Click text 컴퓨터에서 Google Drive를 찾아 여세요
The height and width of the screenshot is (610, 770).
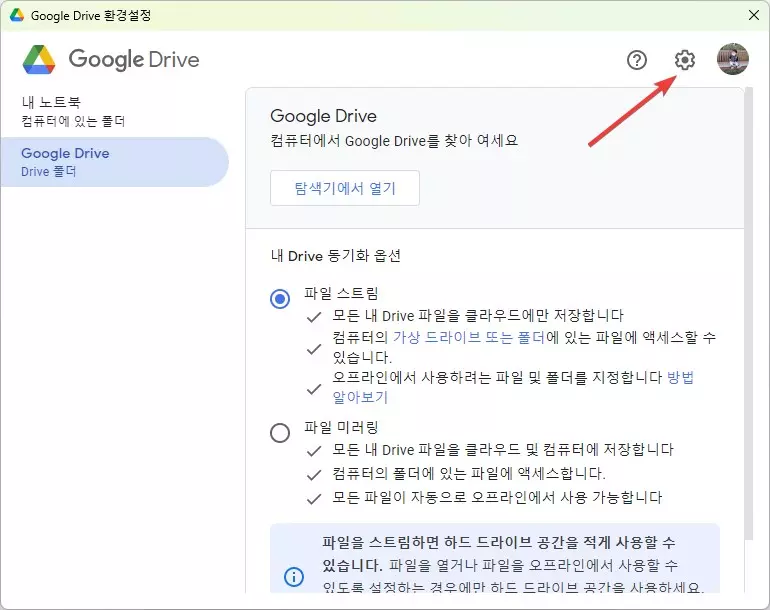[394, 141]
